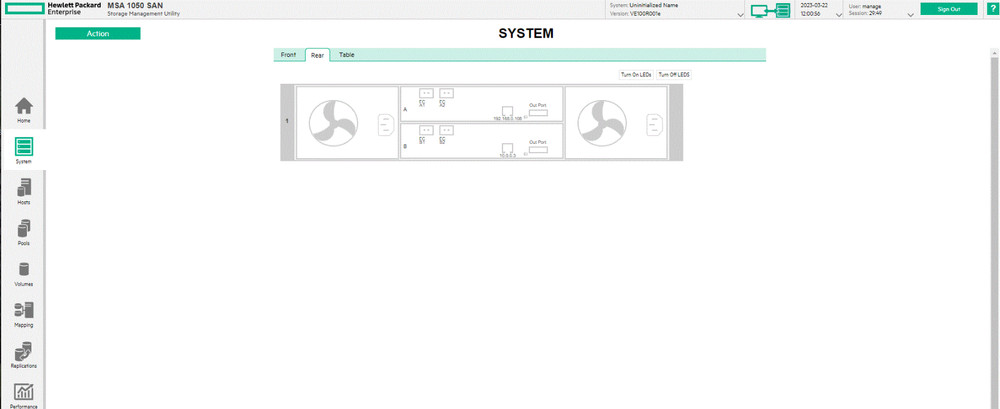Select the Volumes sidebar icon

pos(24,270)
